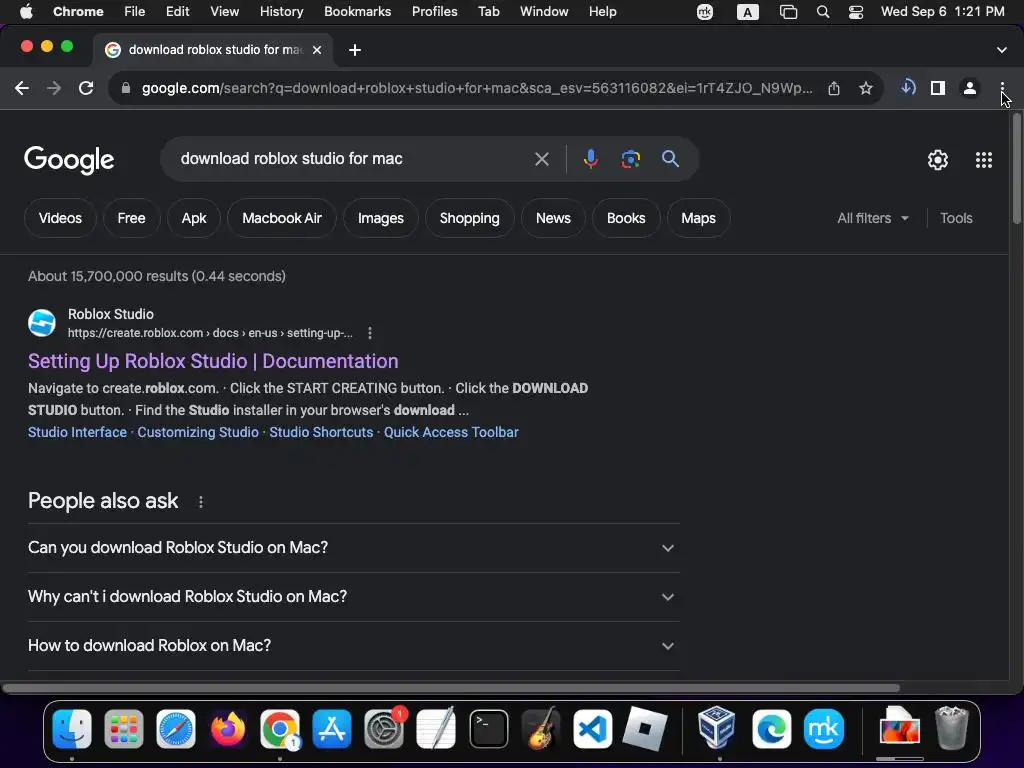Click the Roblox Studio site favicon
The height and width of the screenshot is (768, 1024).
tap(42, 323)
